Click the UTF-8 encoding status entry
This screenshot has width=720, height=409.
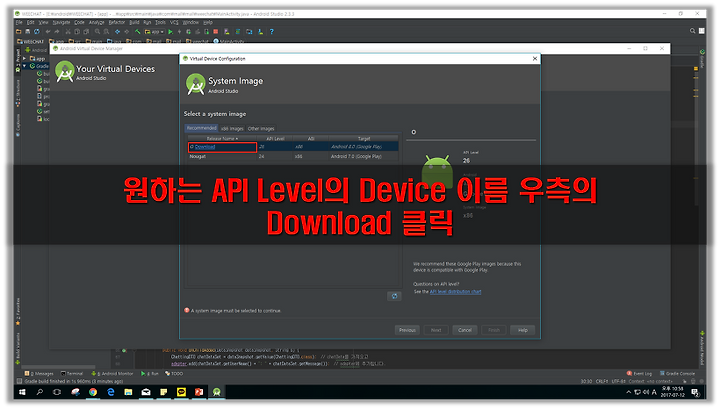619,381
